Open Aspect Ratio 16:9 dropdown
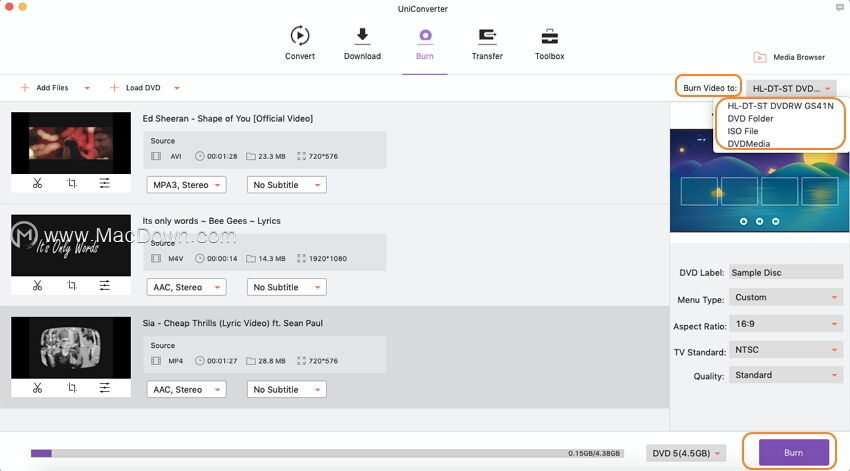The width and height of the screenshot is (850, 471). click(x=785, y=324)
